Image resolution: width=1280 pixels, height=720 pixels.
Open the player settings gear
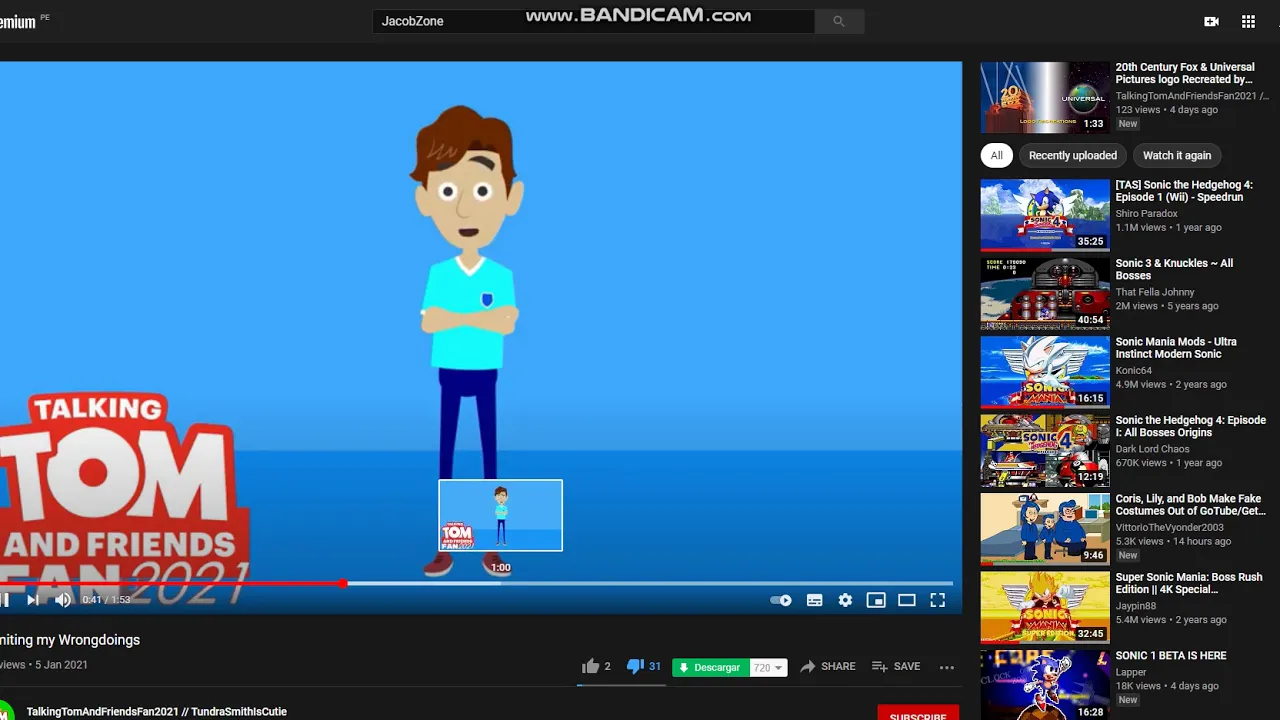(x=845, y=600)
